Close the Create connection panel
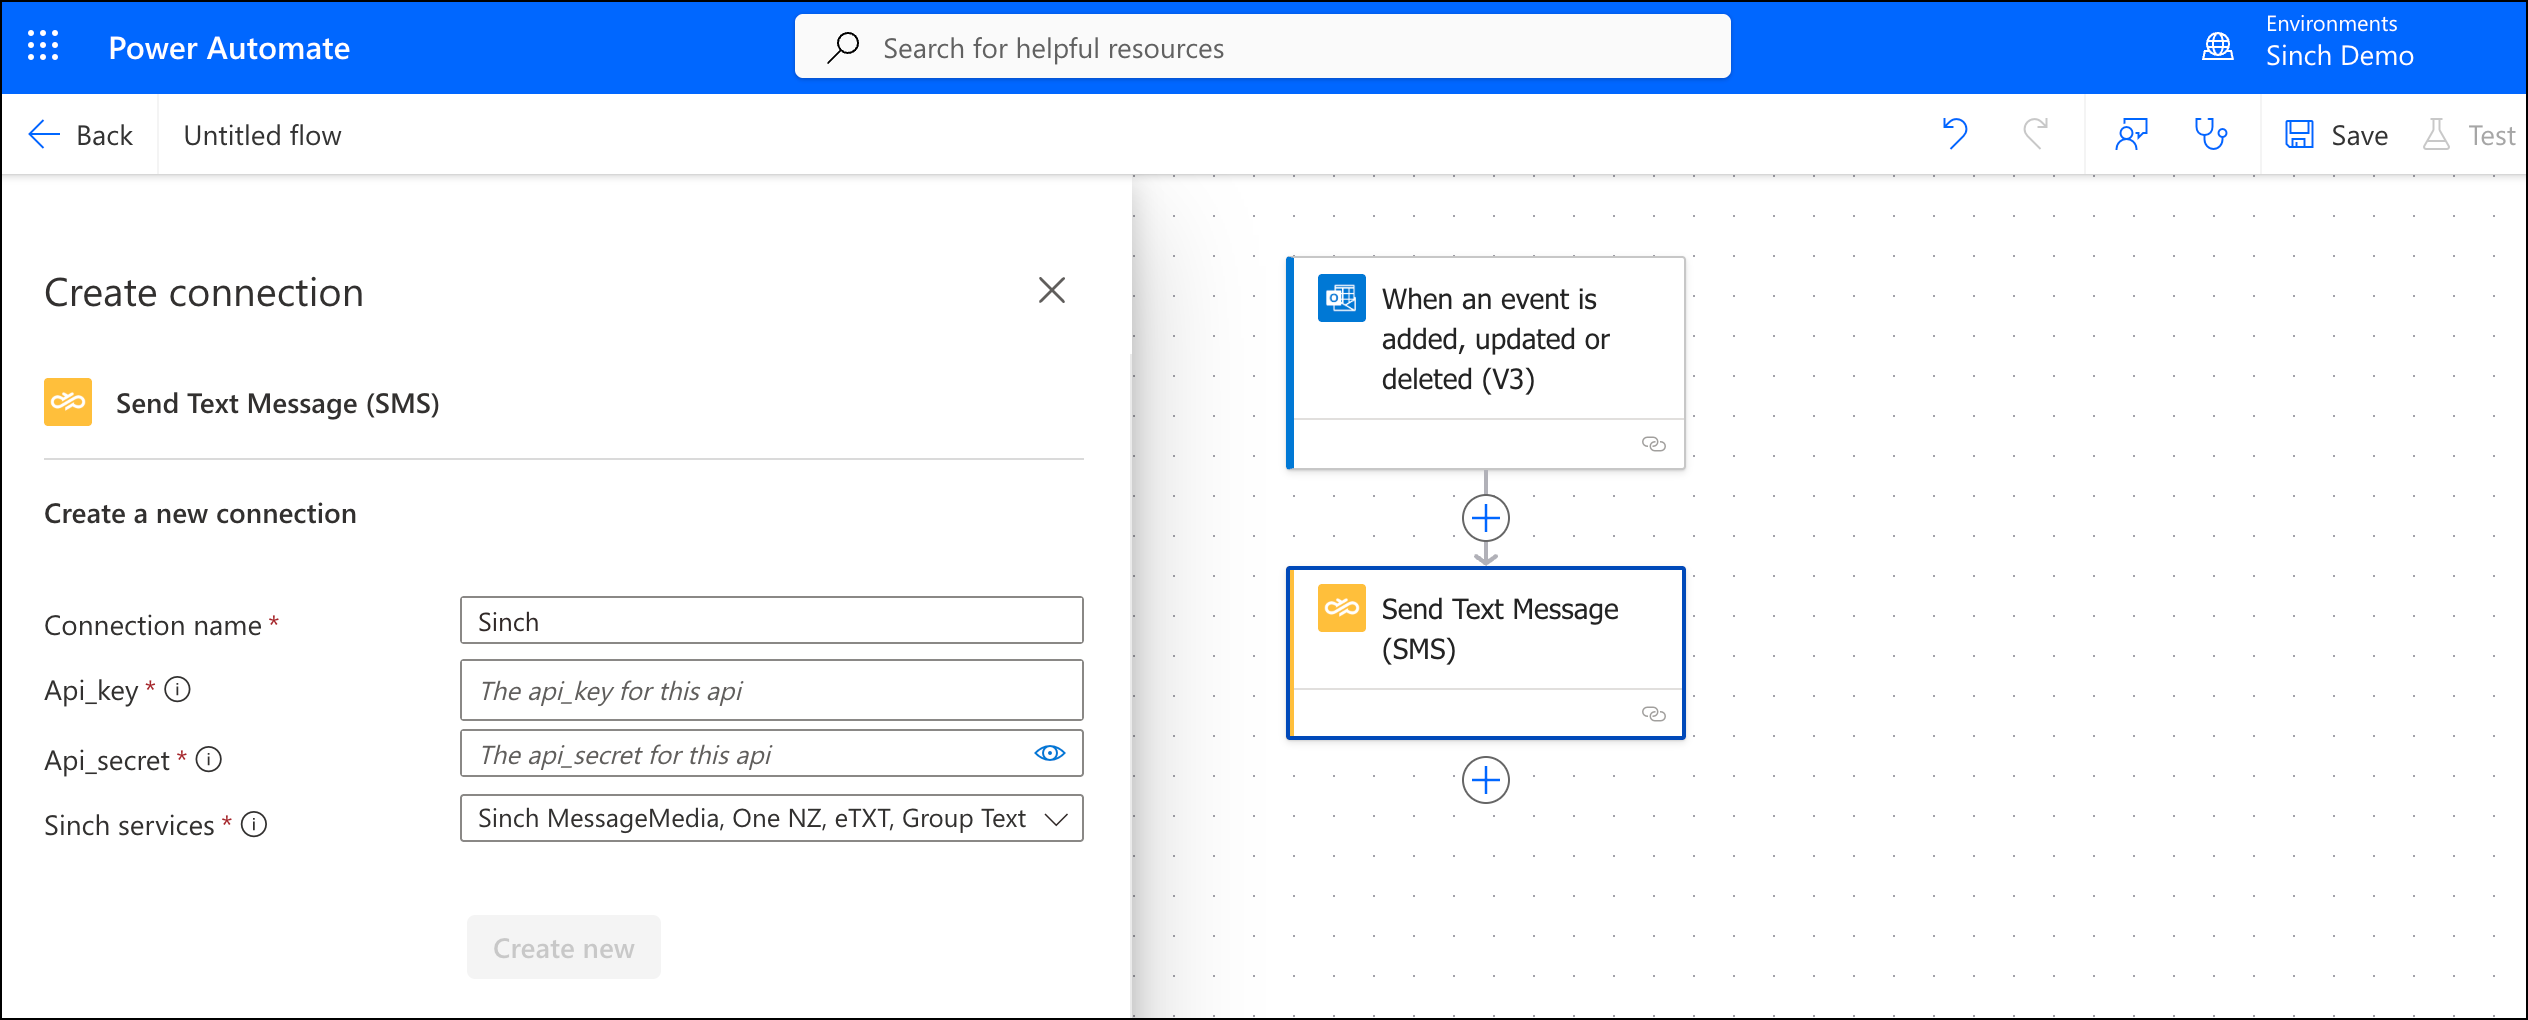2528x1020 pixels. pyautogui.click(x=1052, y=291)
